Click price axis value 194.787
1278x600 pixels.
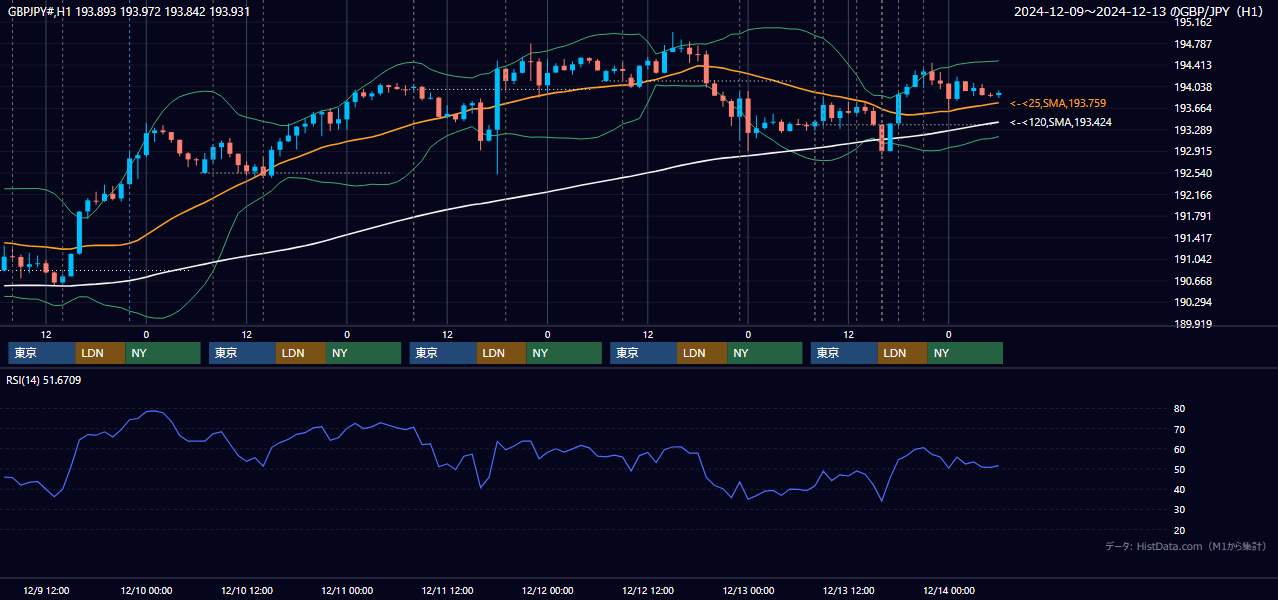[1193, 44]
